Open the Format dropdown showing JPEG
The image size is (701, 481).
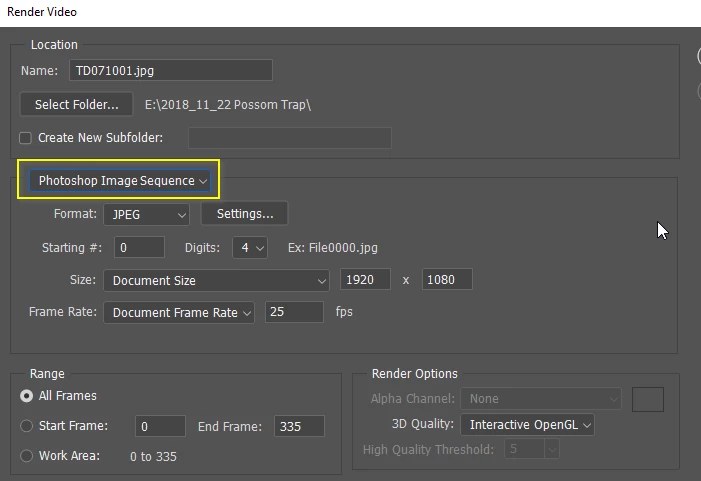tap(147, 215)
